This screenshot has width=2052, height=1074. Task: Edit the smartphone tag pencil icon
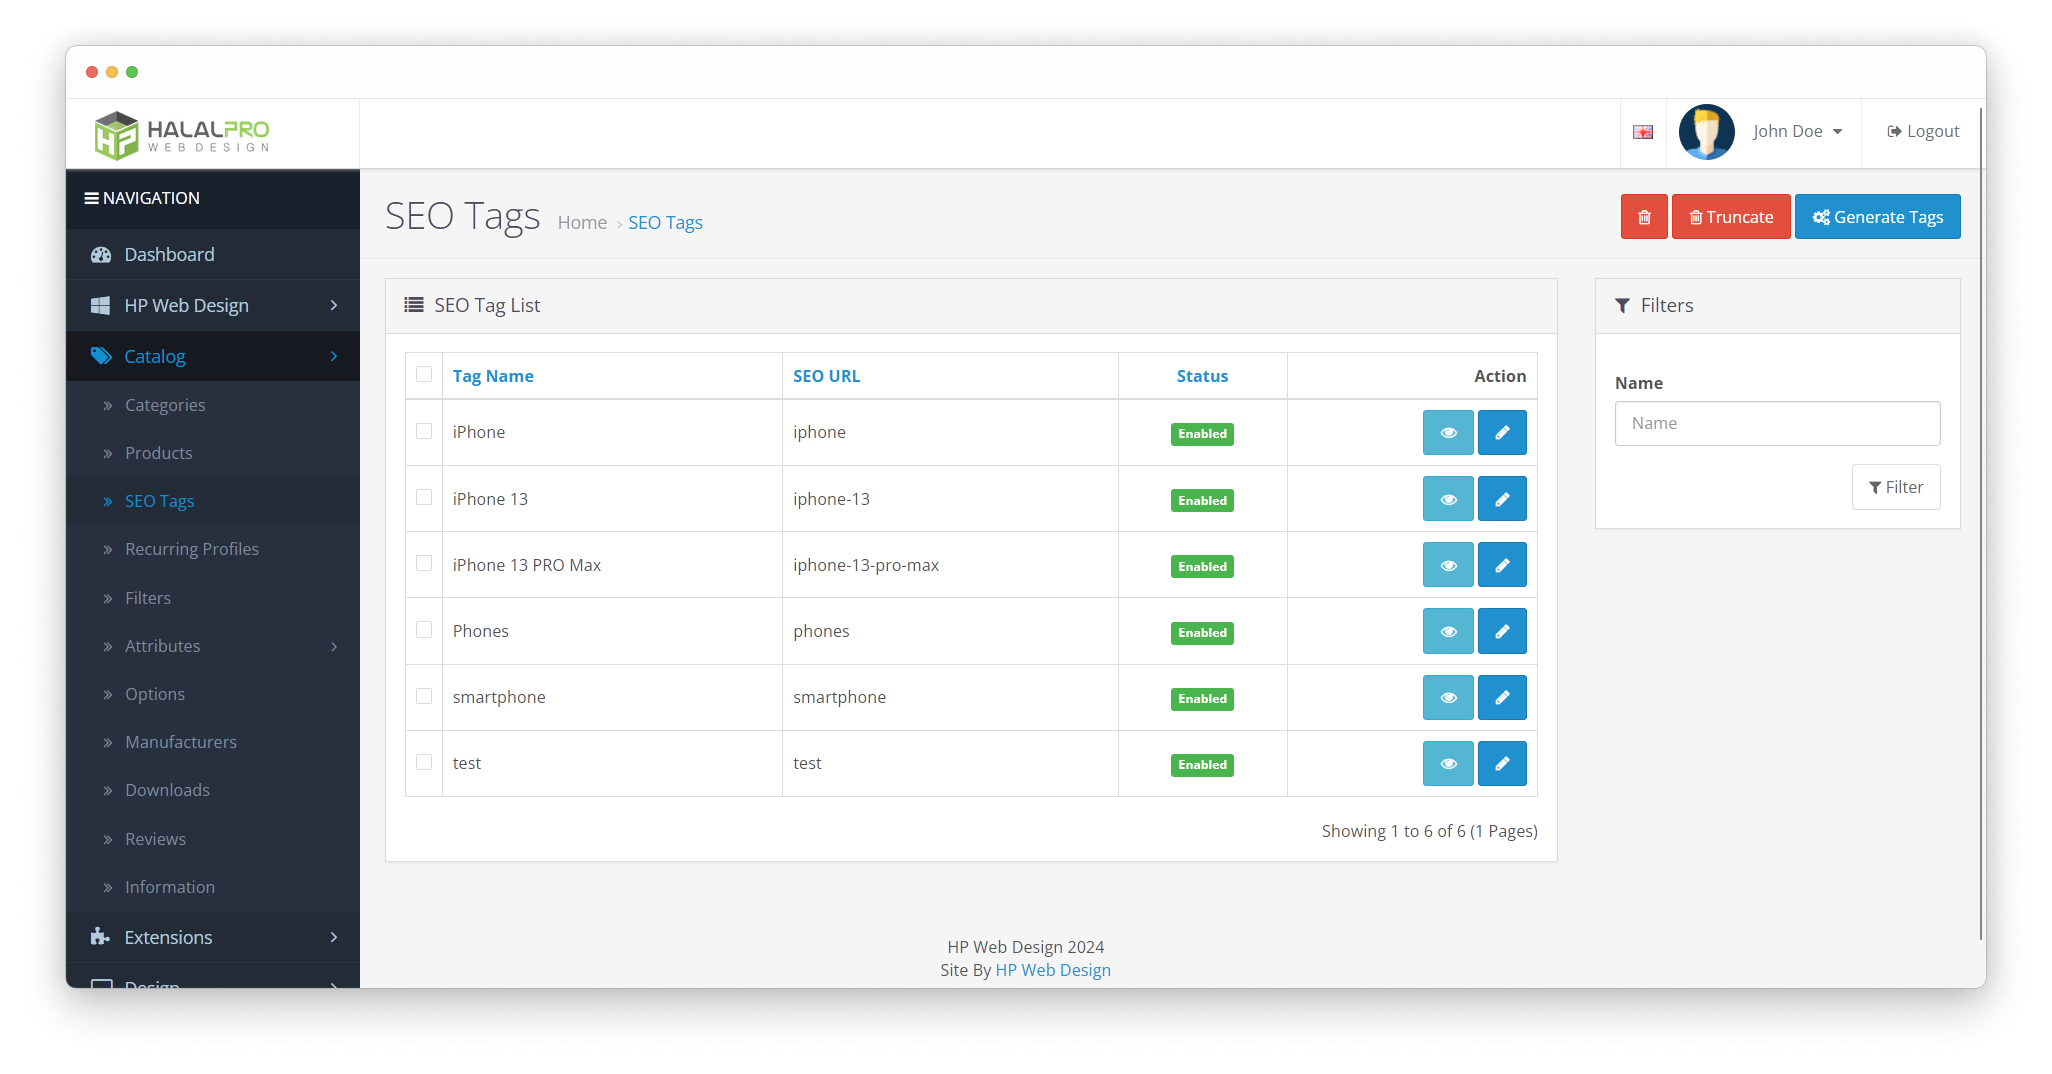coord(1502,698)
